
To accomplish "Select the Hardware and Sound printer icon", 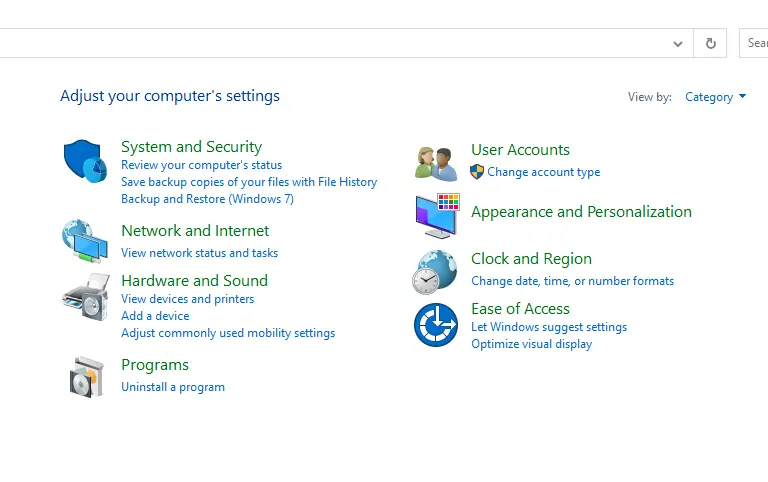I will 86,297.
